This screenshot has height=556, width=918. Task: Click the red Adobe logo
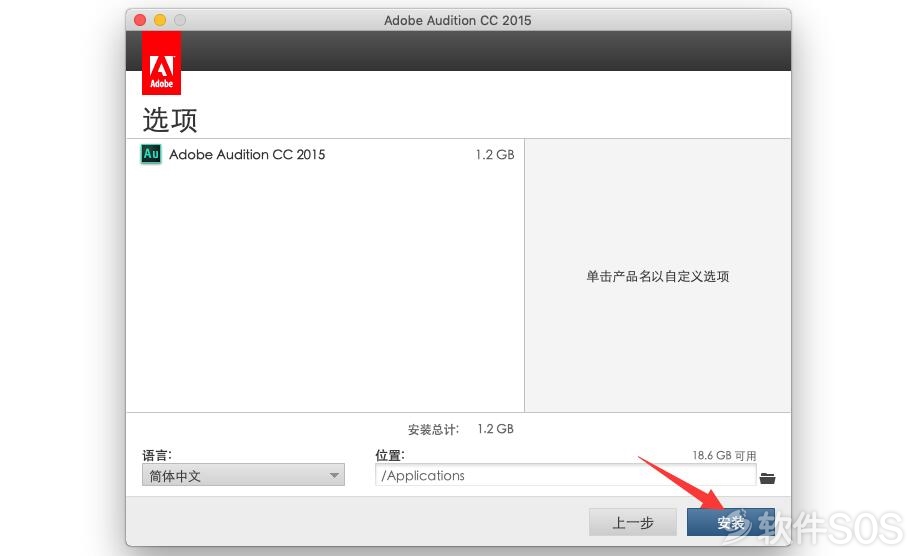pyautogui.click(x=161, y=63)
